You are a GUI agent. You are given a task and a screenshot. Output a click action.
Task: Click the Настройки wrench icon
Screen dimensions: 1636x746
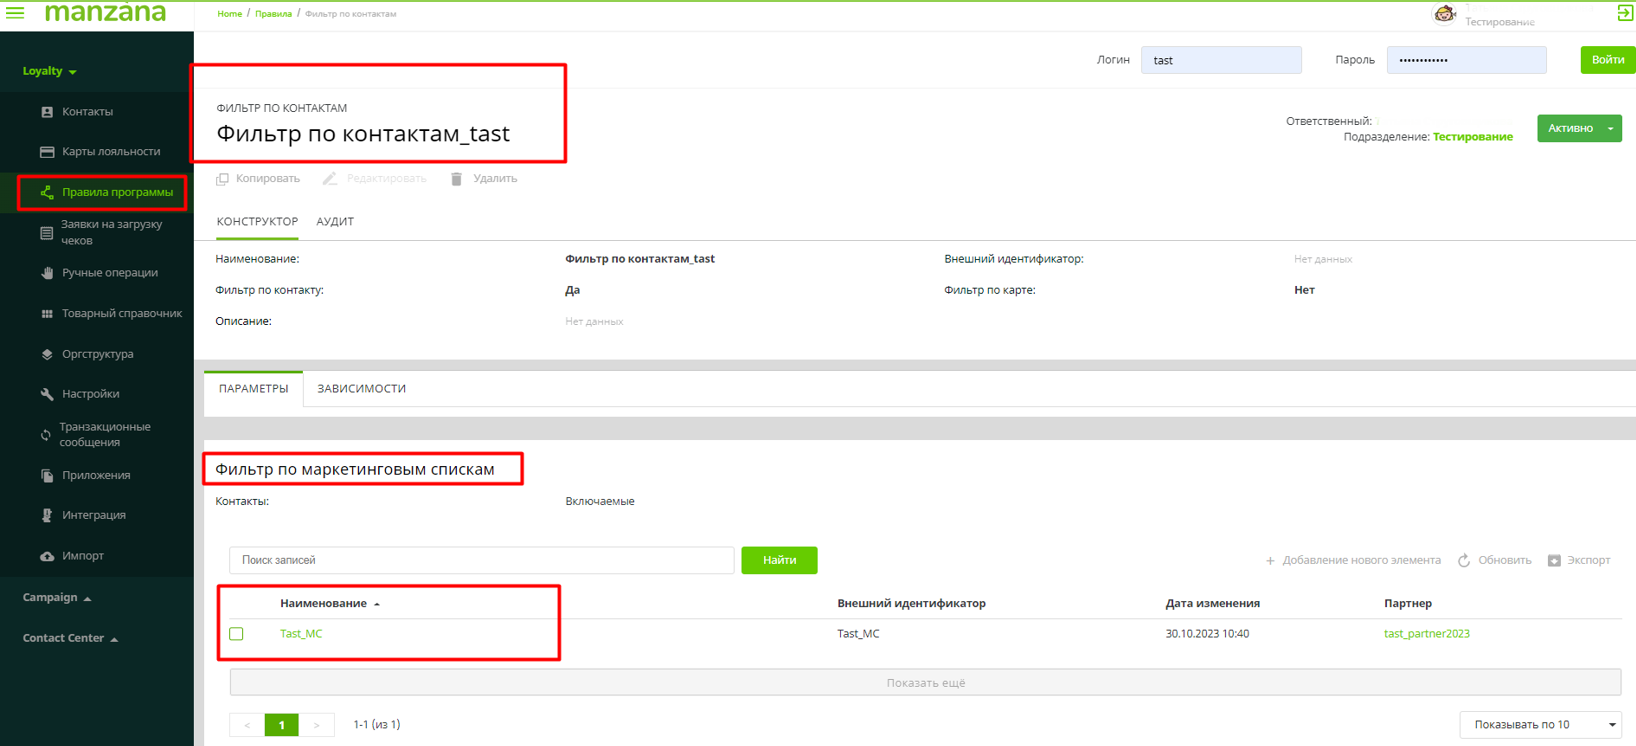tap(47, 394)
